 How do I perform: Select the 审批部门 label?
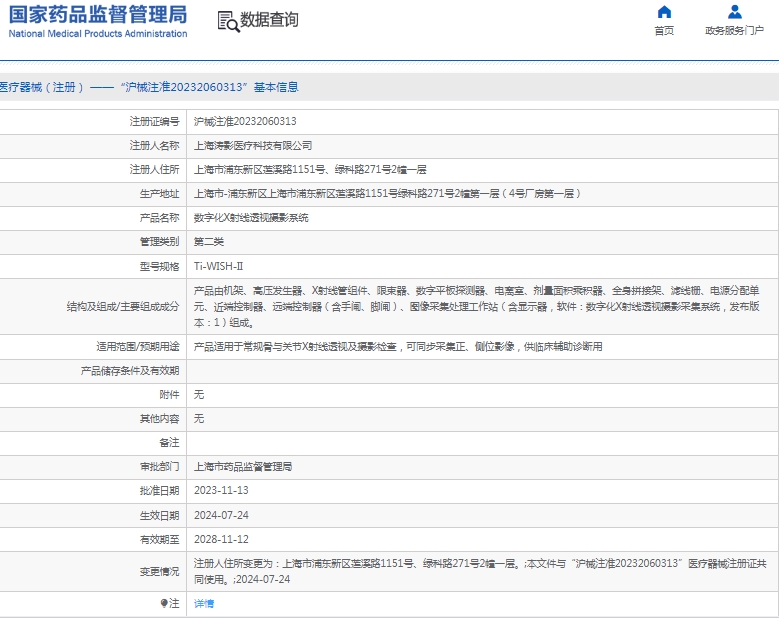click(159, 467)
